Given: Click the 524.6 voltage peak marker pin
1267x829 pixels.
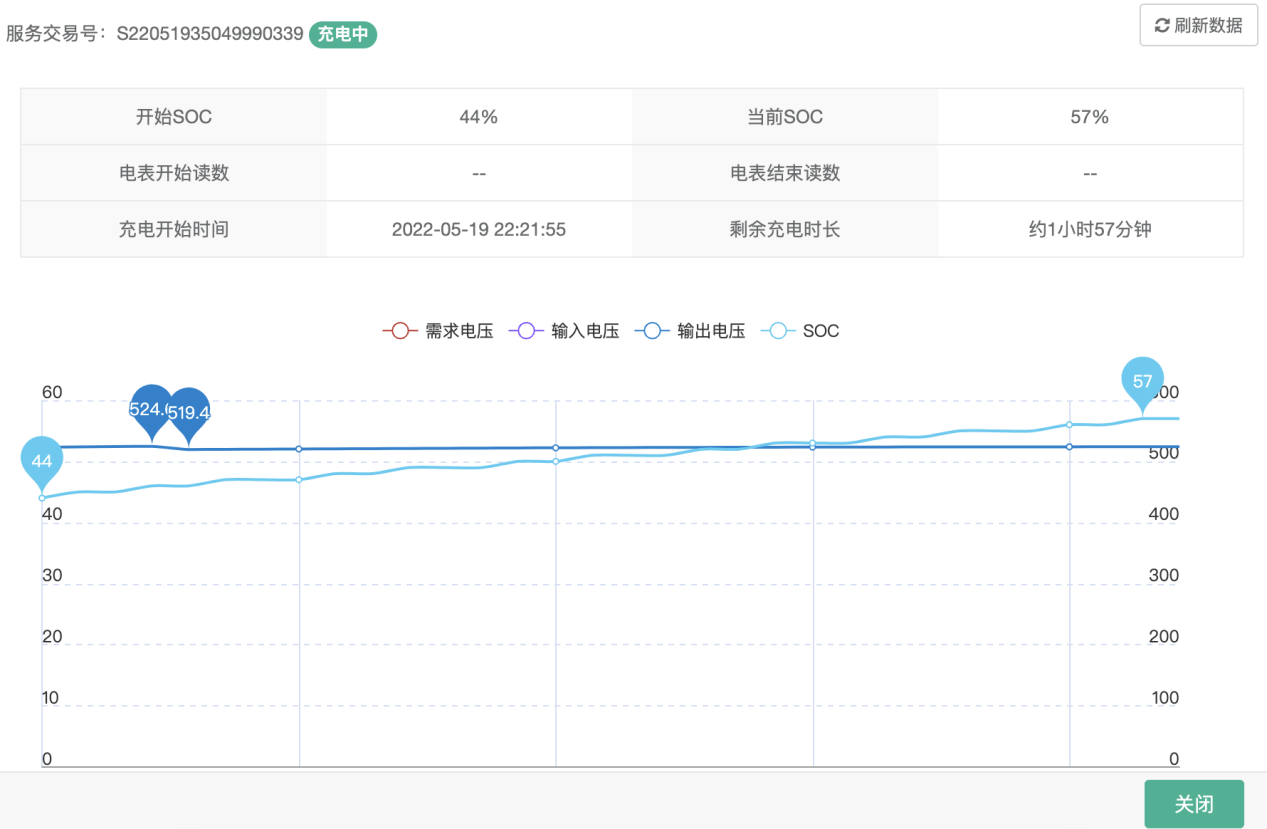Looking at the screenshot, I should tap(151, 408).
